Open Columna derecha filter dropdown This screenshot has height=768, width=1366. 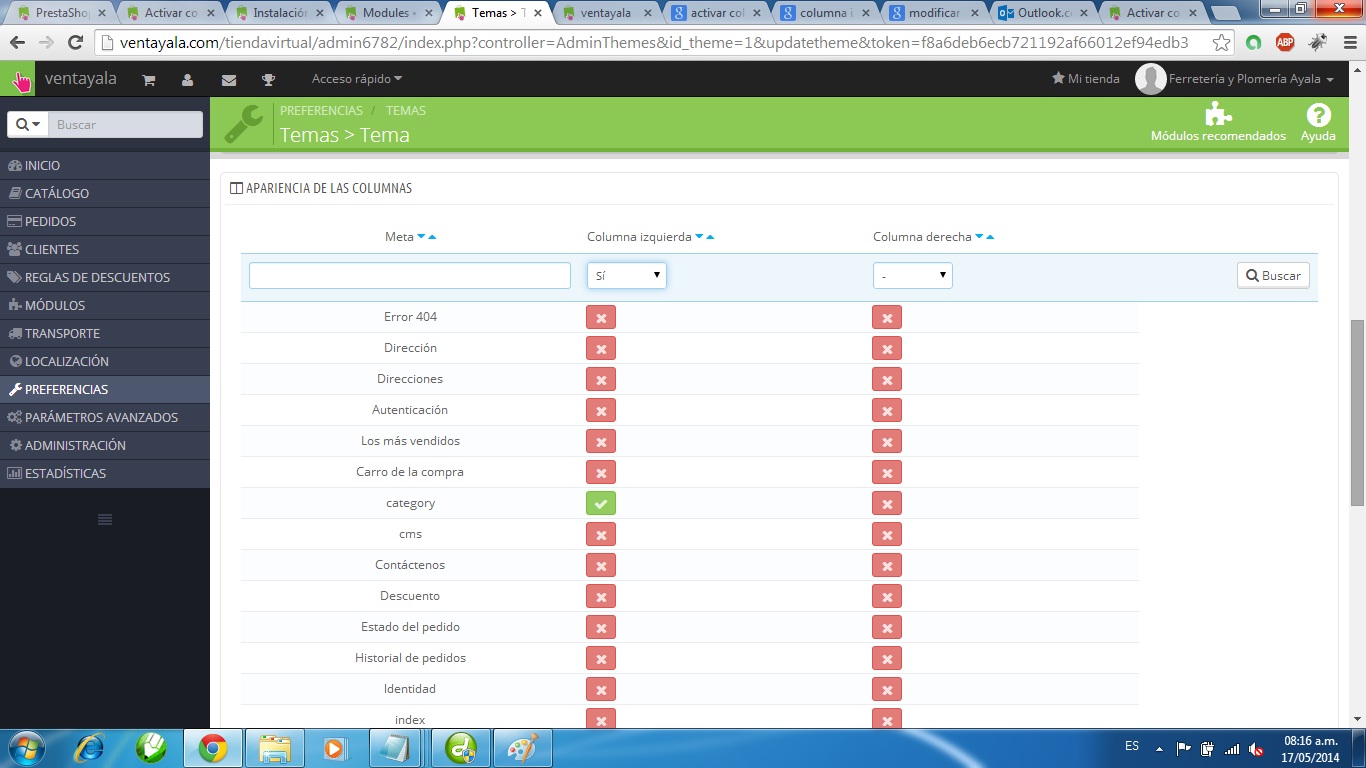(x=913, y=275)
